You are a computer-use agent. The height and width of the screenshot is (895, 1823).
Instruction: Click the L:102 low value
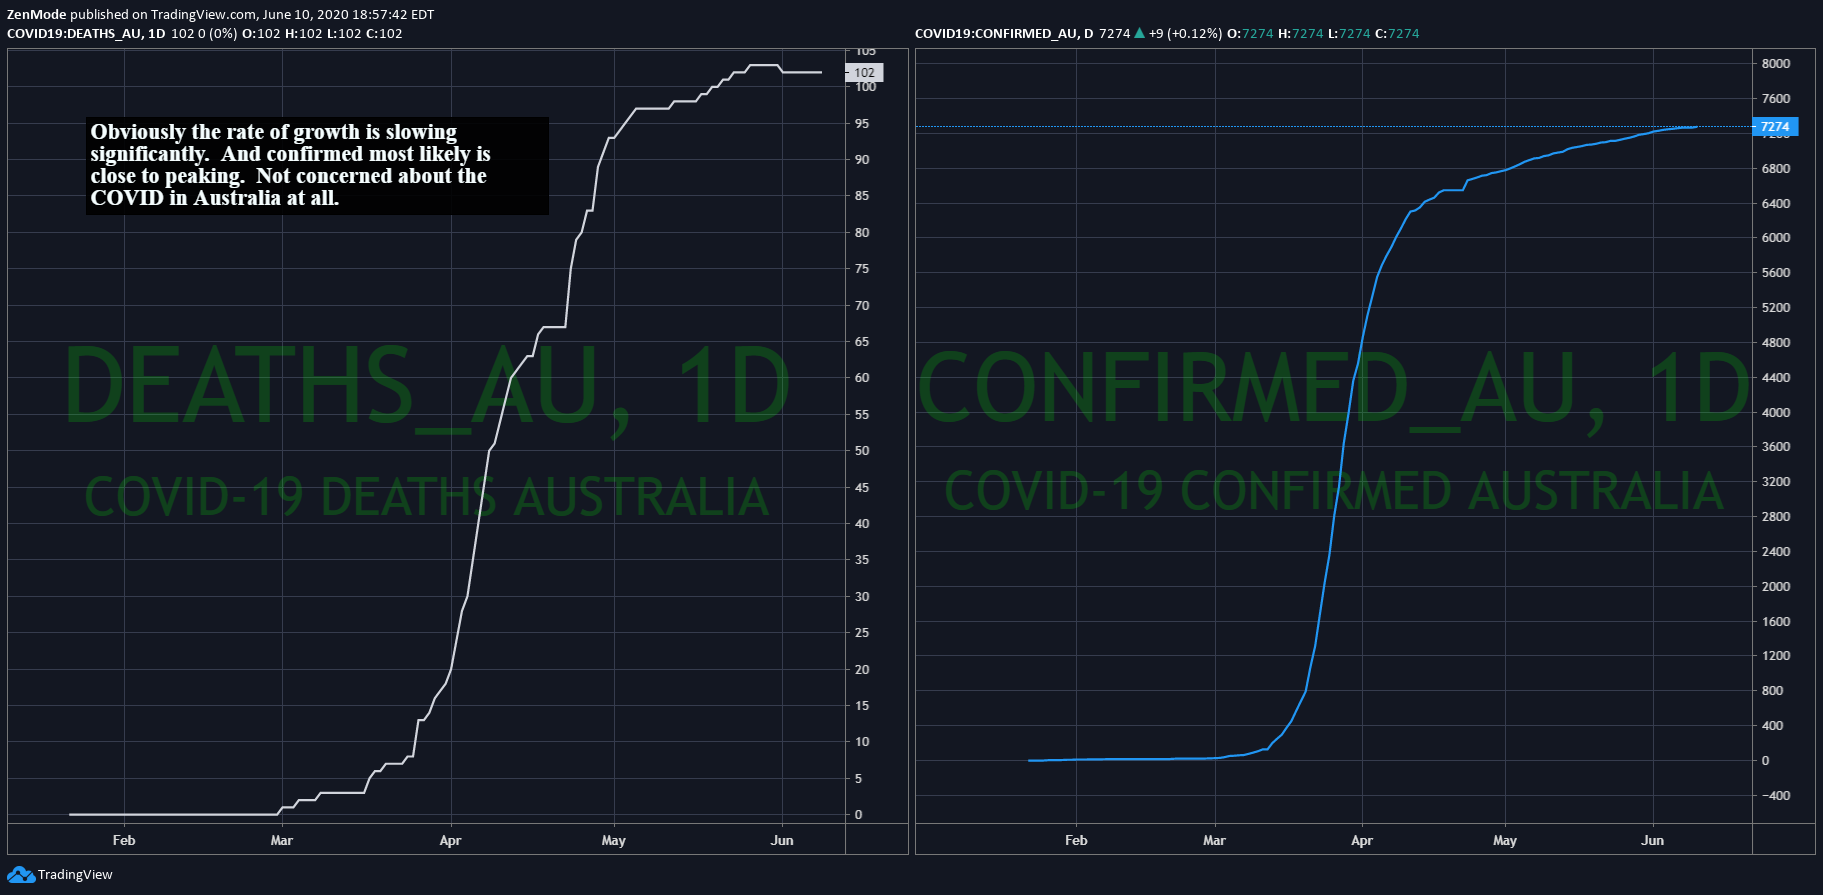pyautogui.click(x=344, y=33)
